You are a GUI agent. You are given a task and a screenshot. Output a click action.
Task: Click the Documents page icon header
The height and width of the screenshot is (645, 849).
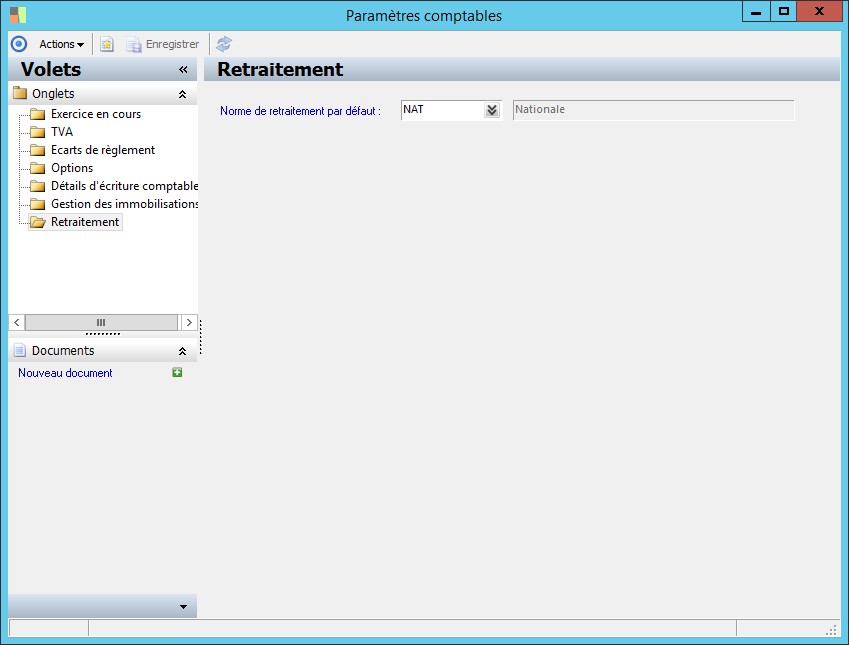[x=20, y=350]
